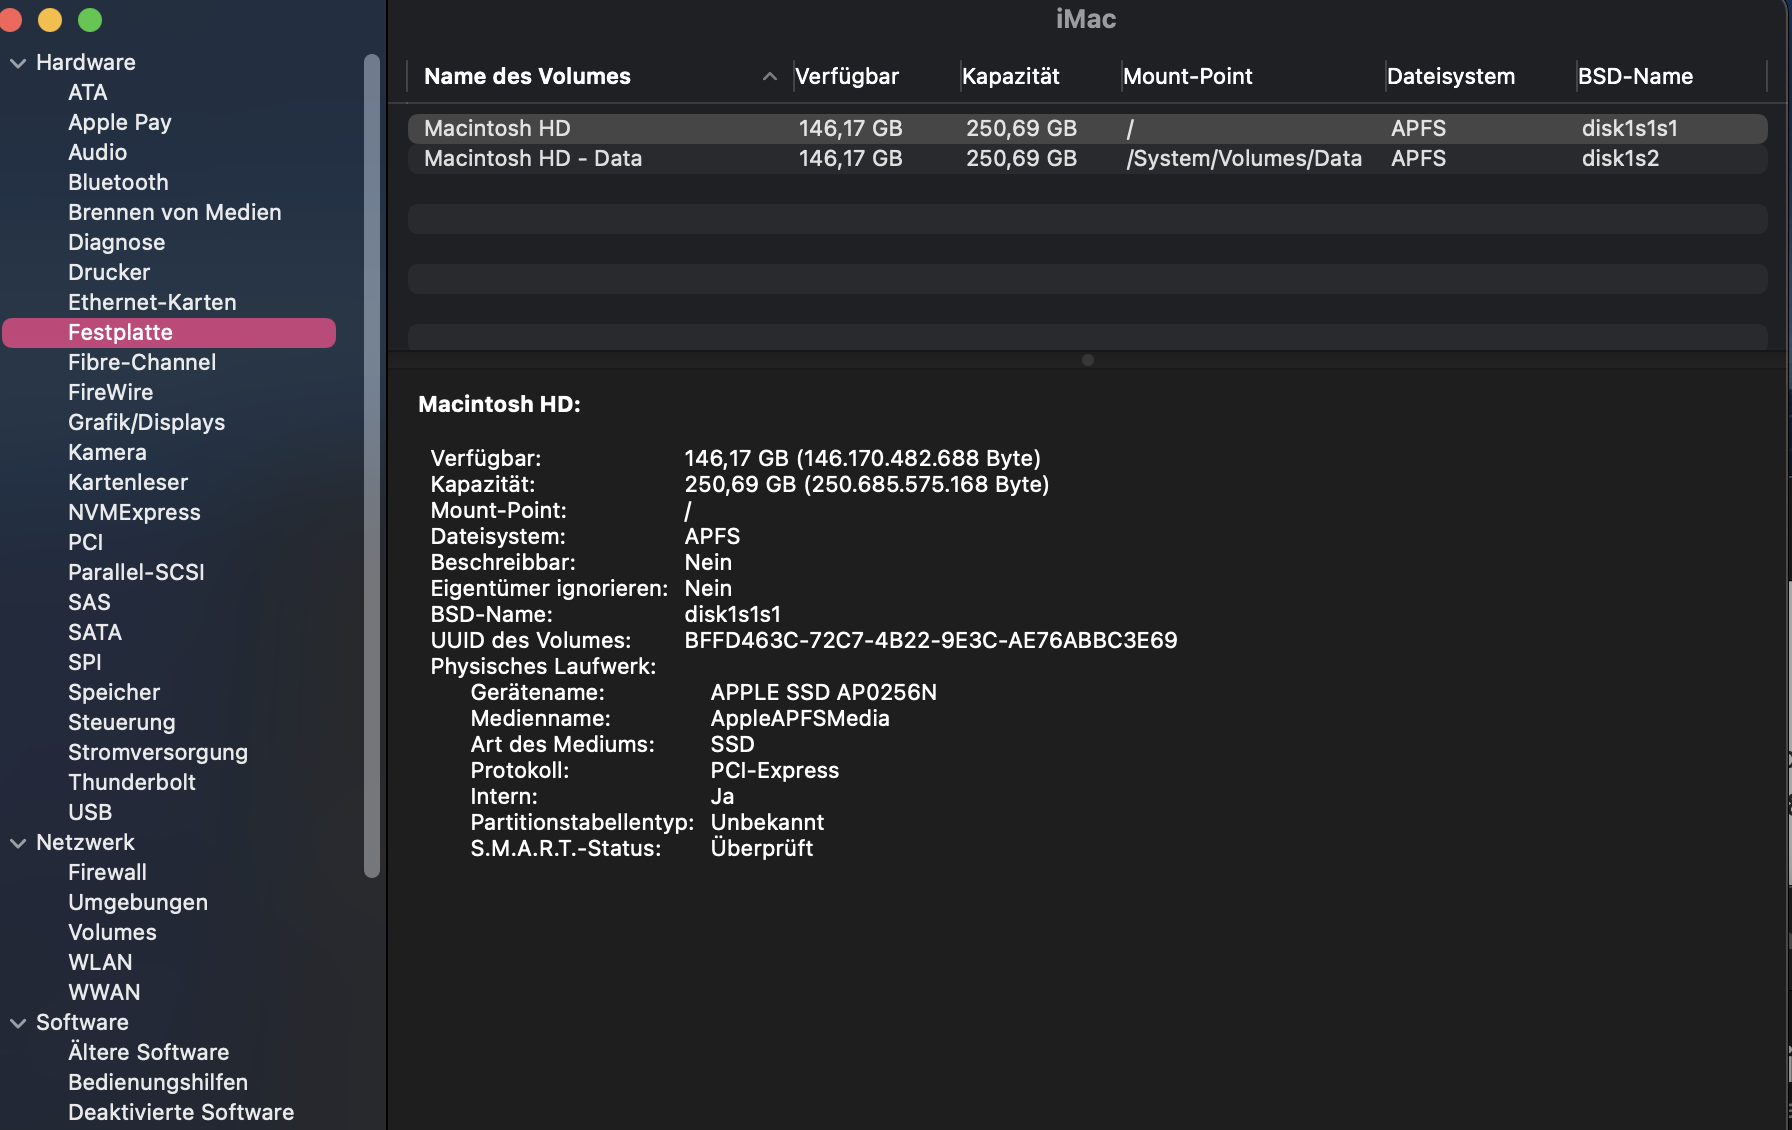Open Parallel-SCSI entry
Viewport: 1792px width, 1130px height.
pyautogui.click(x=136, y=572)
